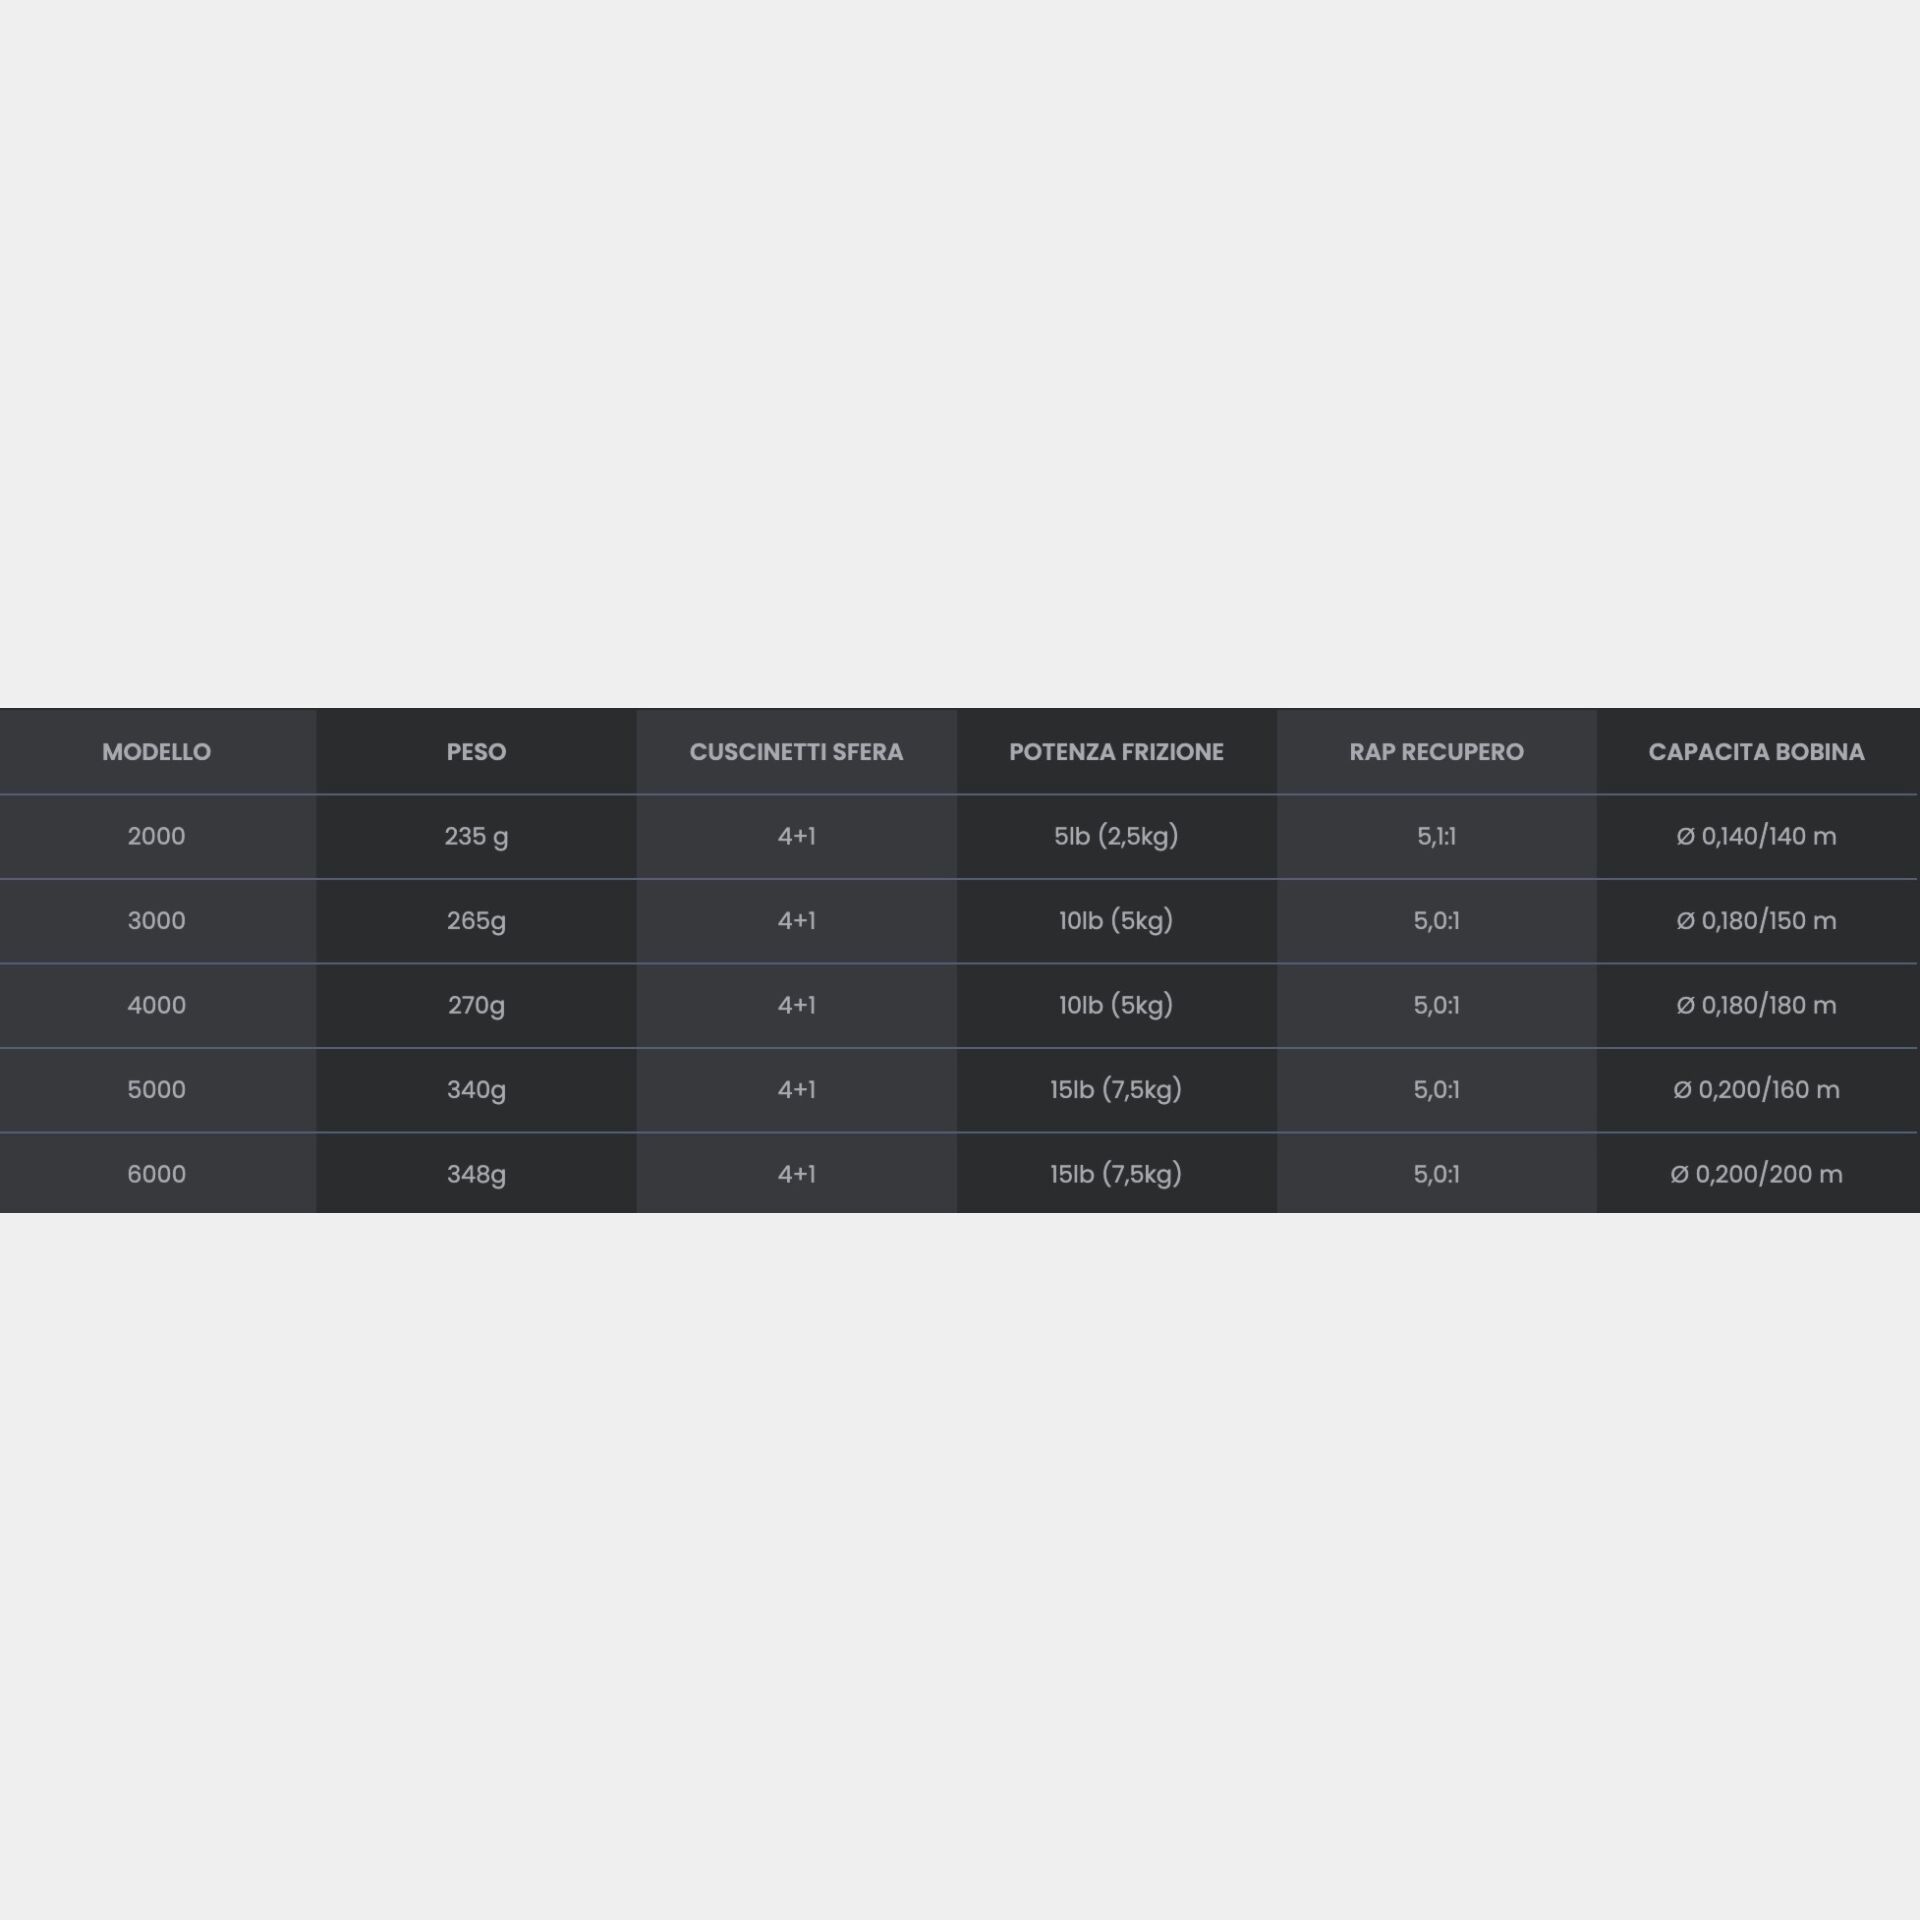Select the CUSCINETTI SFERA header cell
The image size is (1920, 1920).
tap(796, 752)
